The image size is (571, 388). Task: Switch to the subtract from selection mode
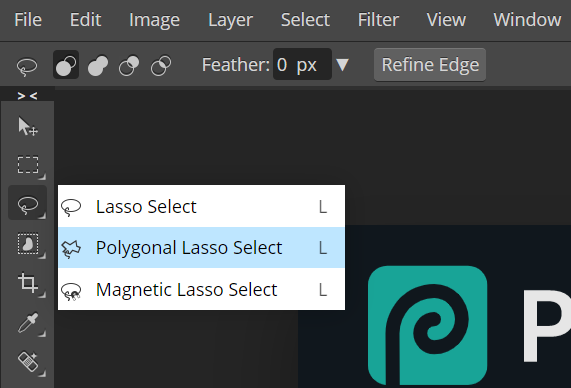(x=129, y=65)
